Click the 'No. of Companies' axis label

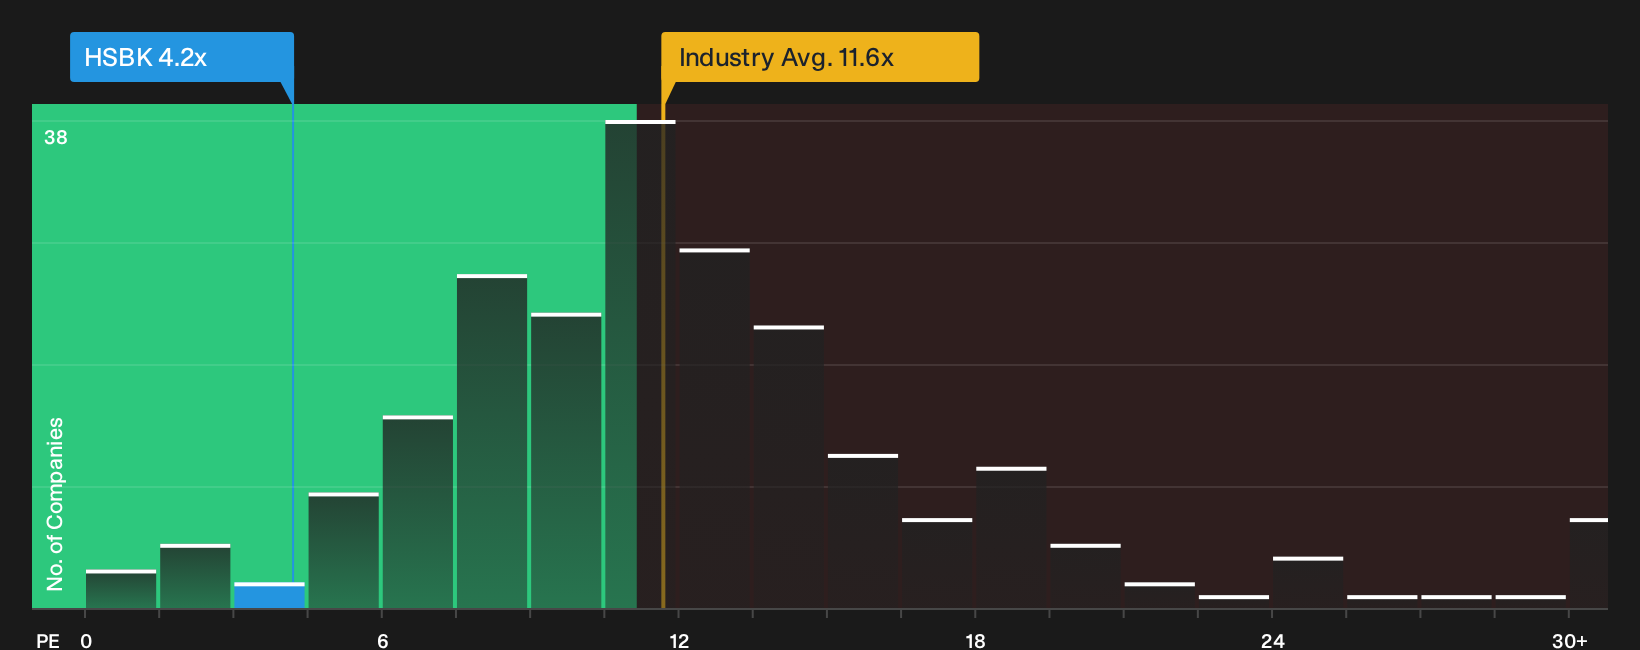coord(55,504)
